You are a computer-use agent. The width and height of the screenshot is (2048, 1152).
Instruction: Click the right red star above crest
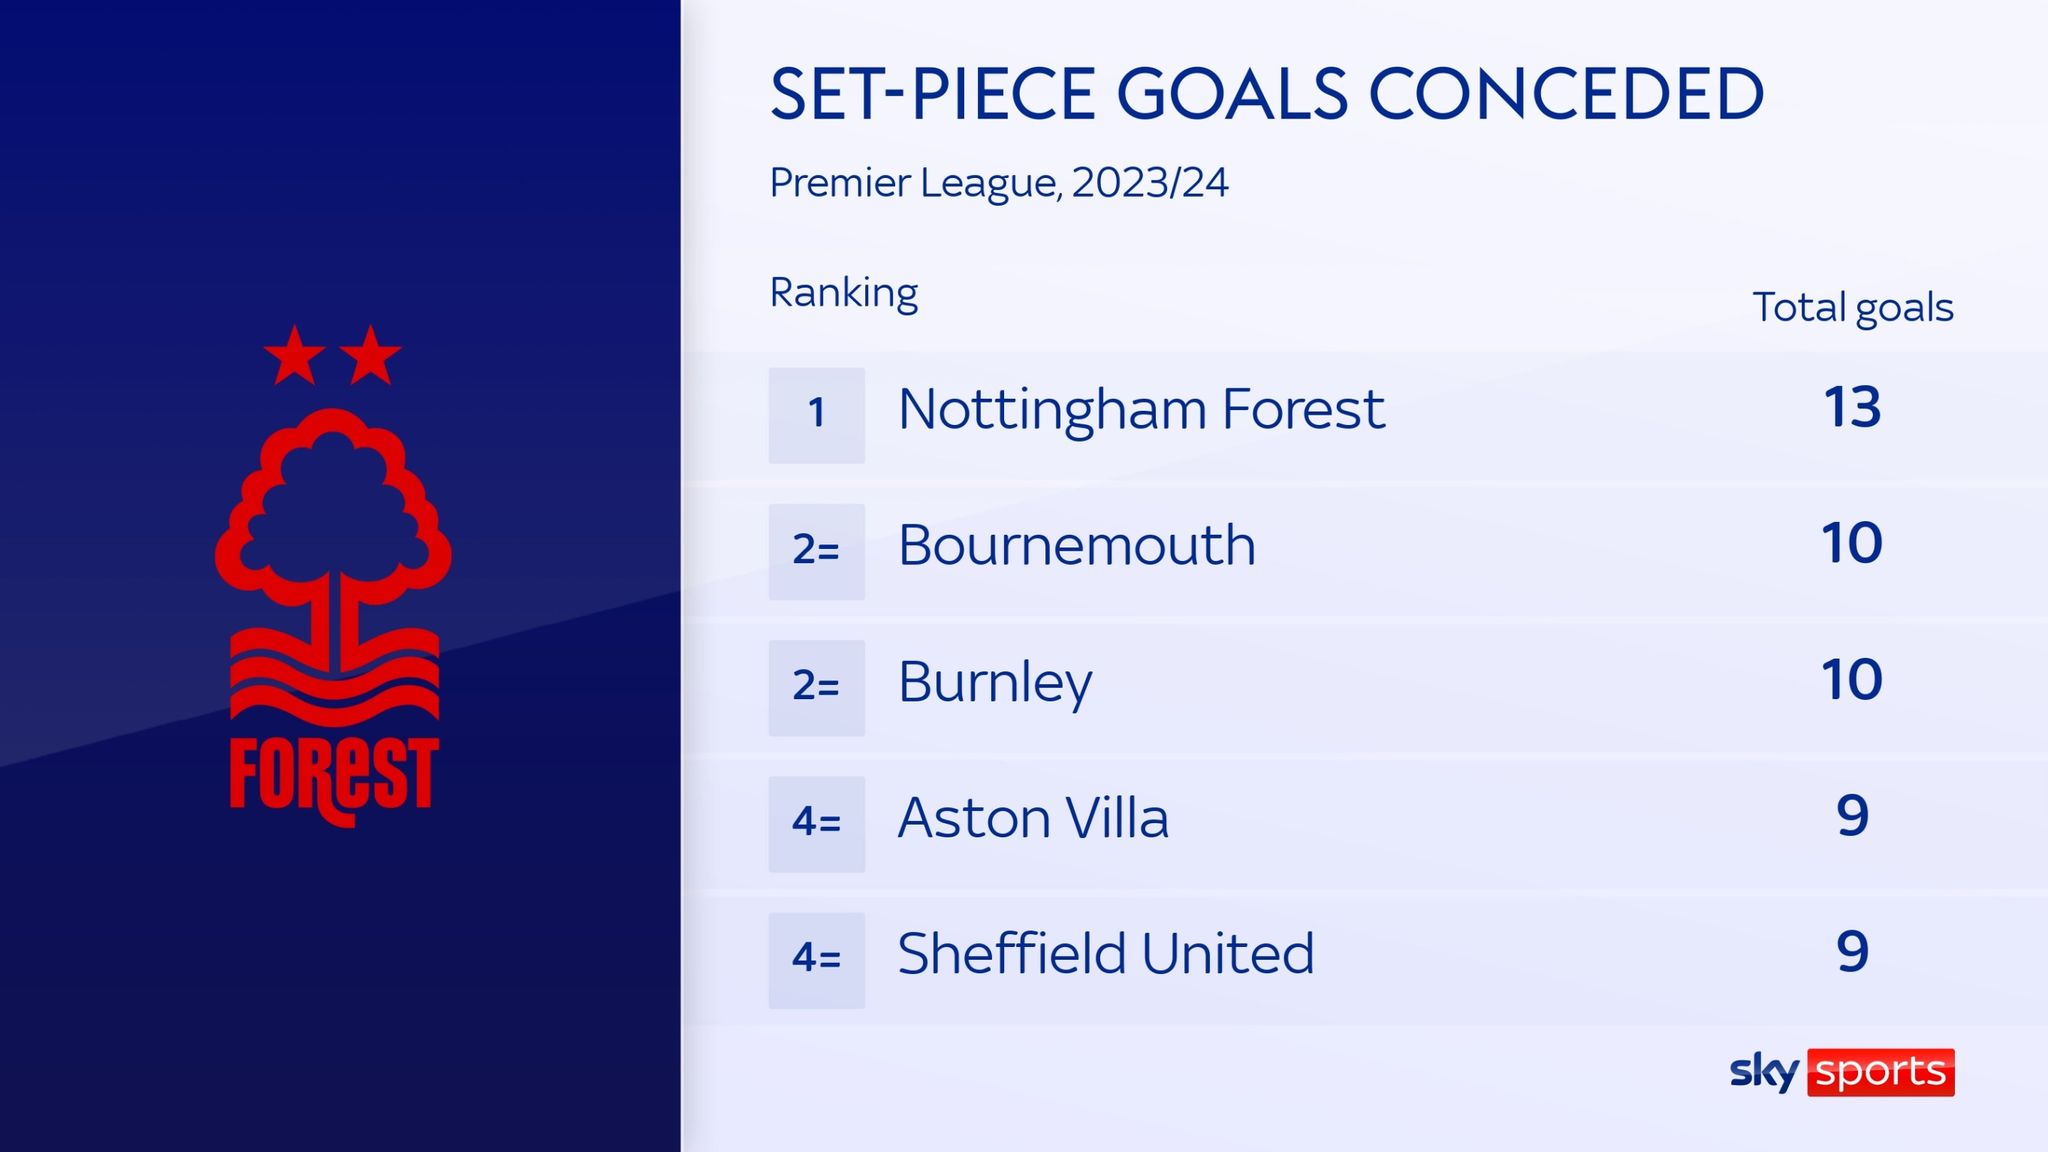(371, 355)
